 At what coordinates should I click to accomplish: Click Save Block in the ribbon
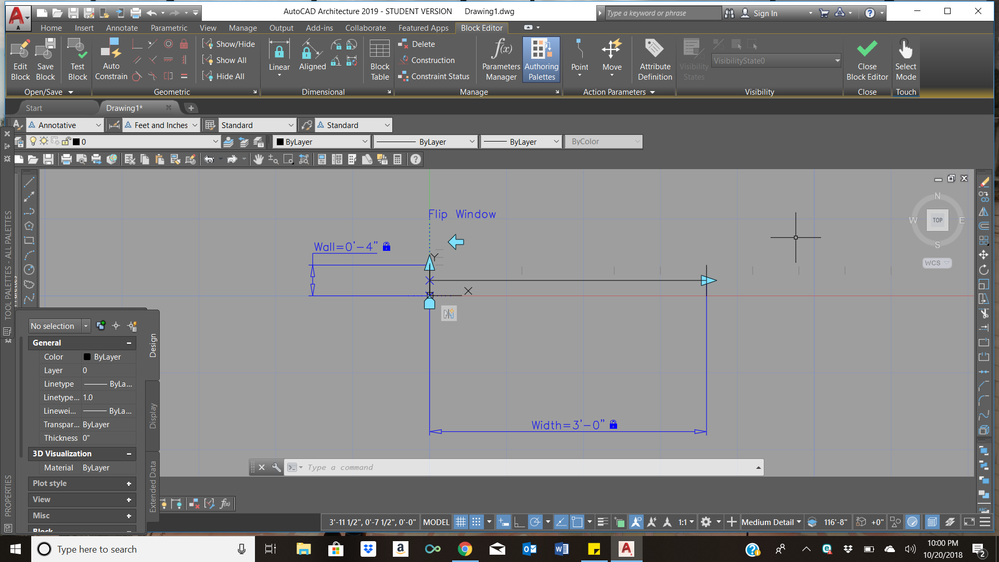point(45,60)
